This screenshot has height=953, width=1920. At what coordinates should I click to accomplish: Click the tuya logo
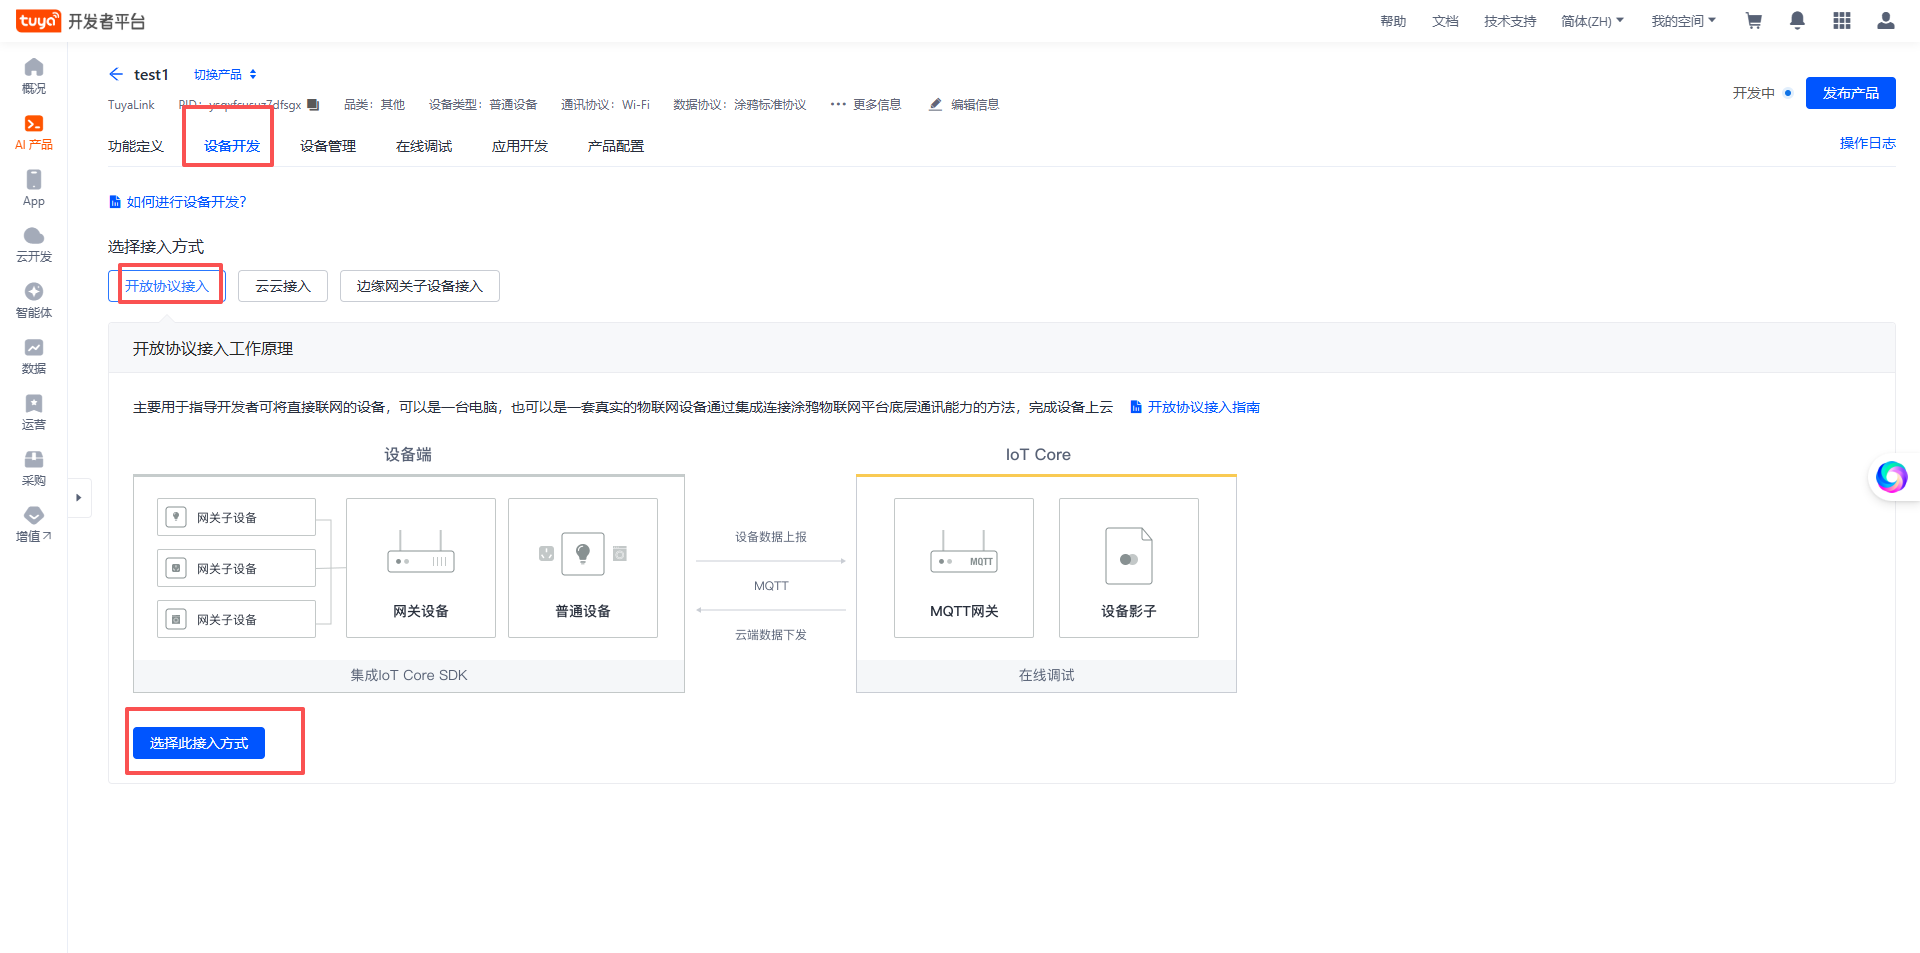[39, 21]
